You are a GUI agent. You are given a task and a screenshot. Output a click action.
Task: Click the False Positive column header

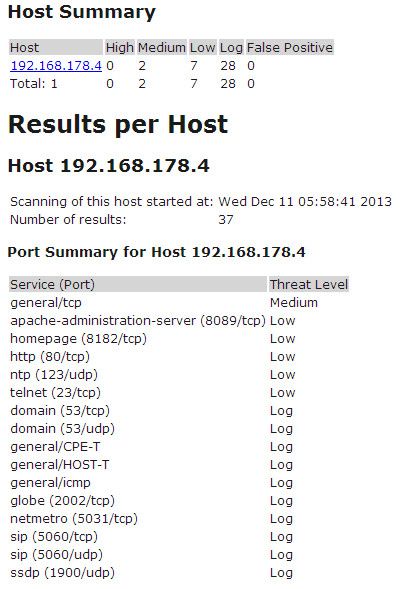coord(290,47)
